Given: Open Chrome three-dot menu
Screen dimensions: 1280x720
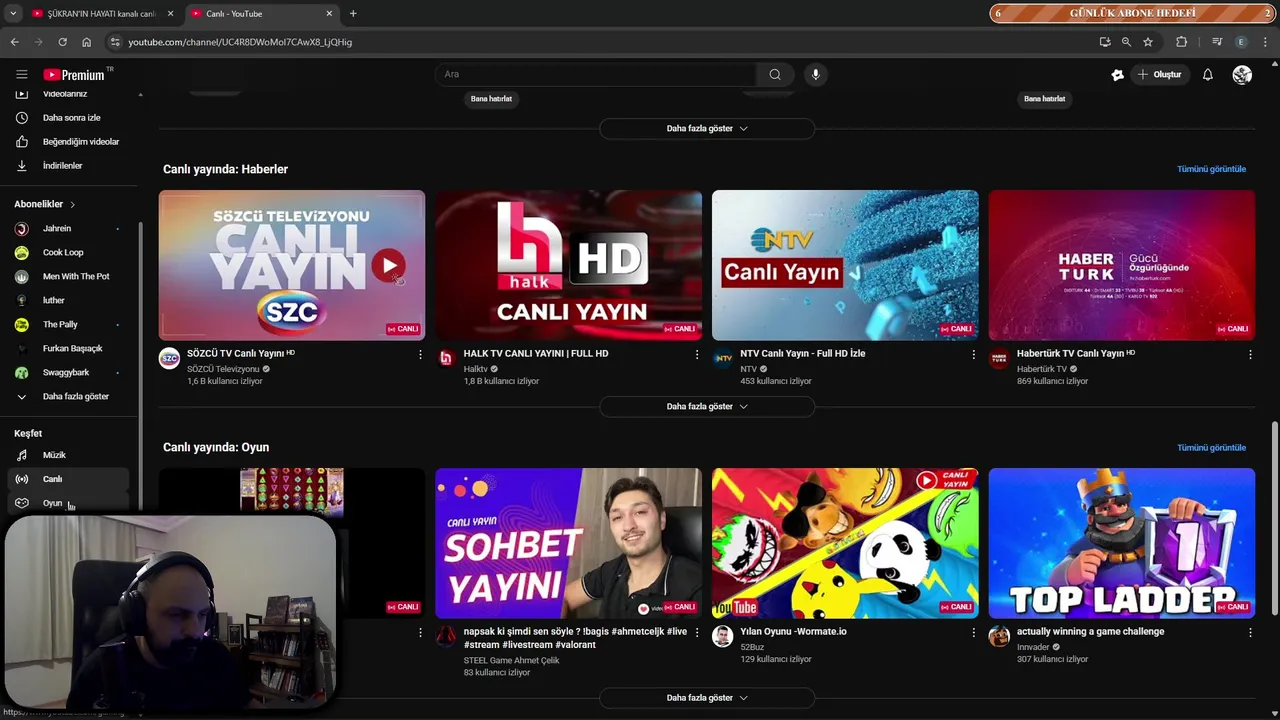Looking at the screenshot, I should (1265, 42).
